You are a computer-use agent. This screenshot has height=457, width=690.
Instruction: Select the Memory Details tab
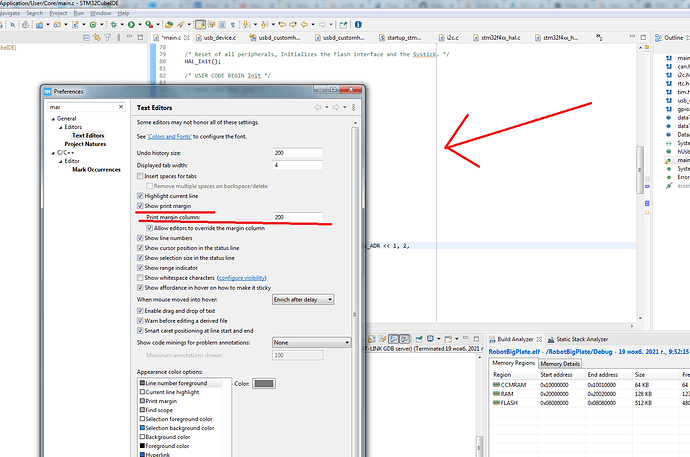[x=560, y=364]
